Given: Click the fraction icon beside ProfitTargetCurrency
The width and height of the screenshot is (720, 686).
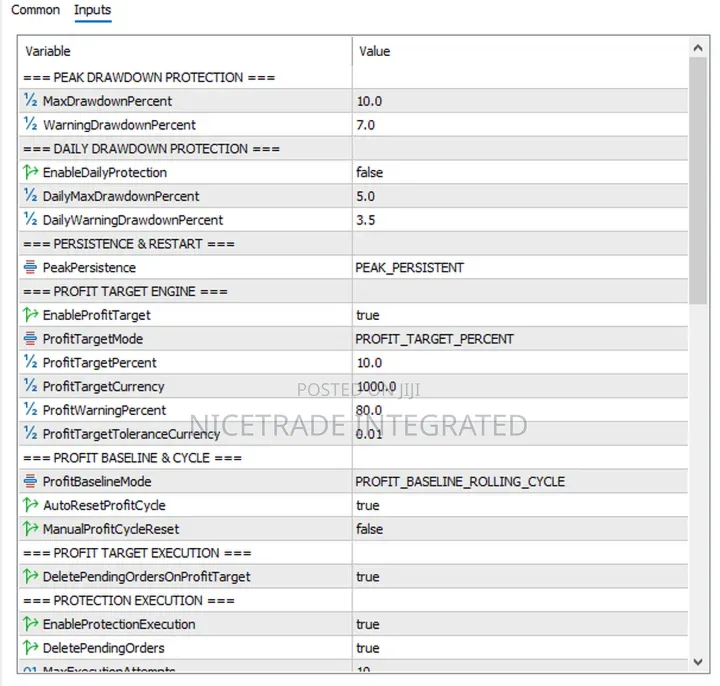Looking at the screenshot, I should (x=30, y=386).
